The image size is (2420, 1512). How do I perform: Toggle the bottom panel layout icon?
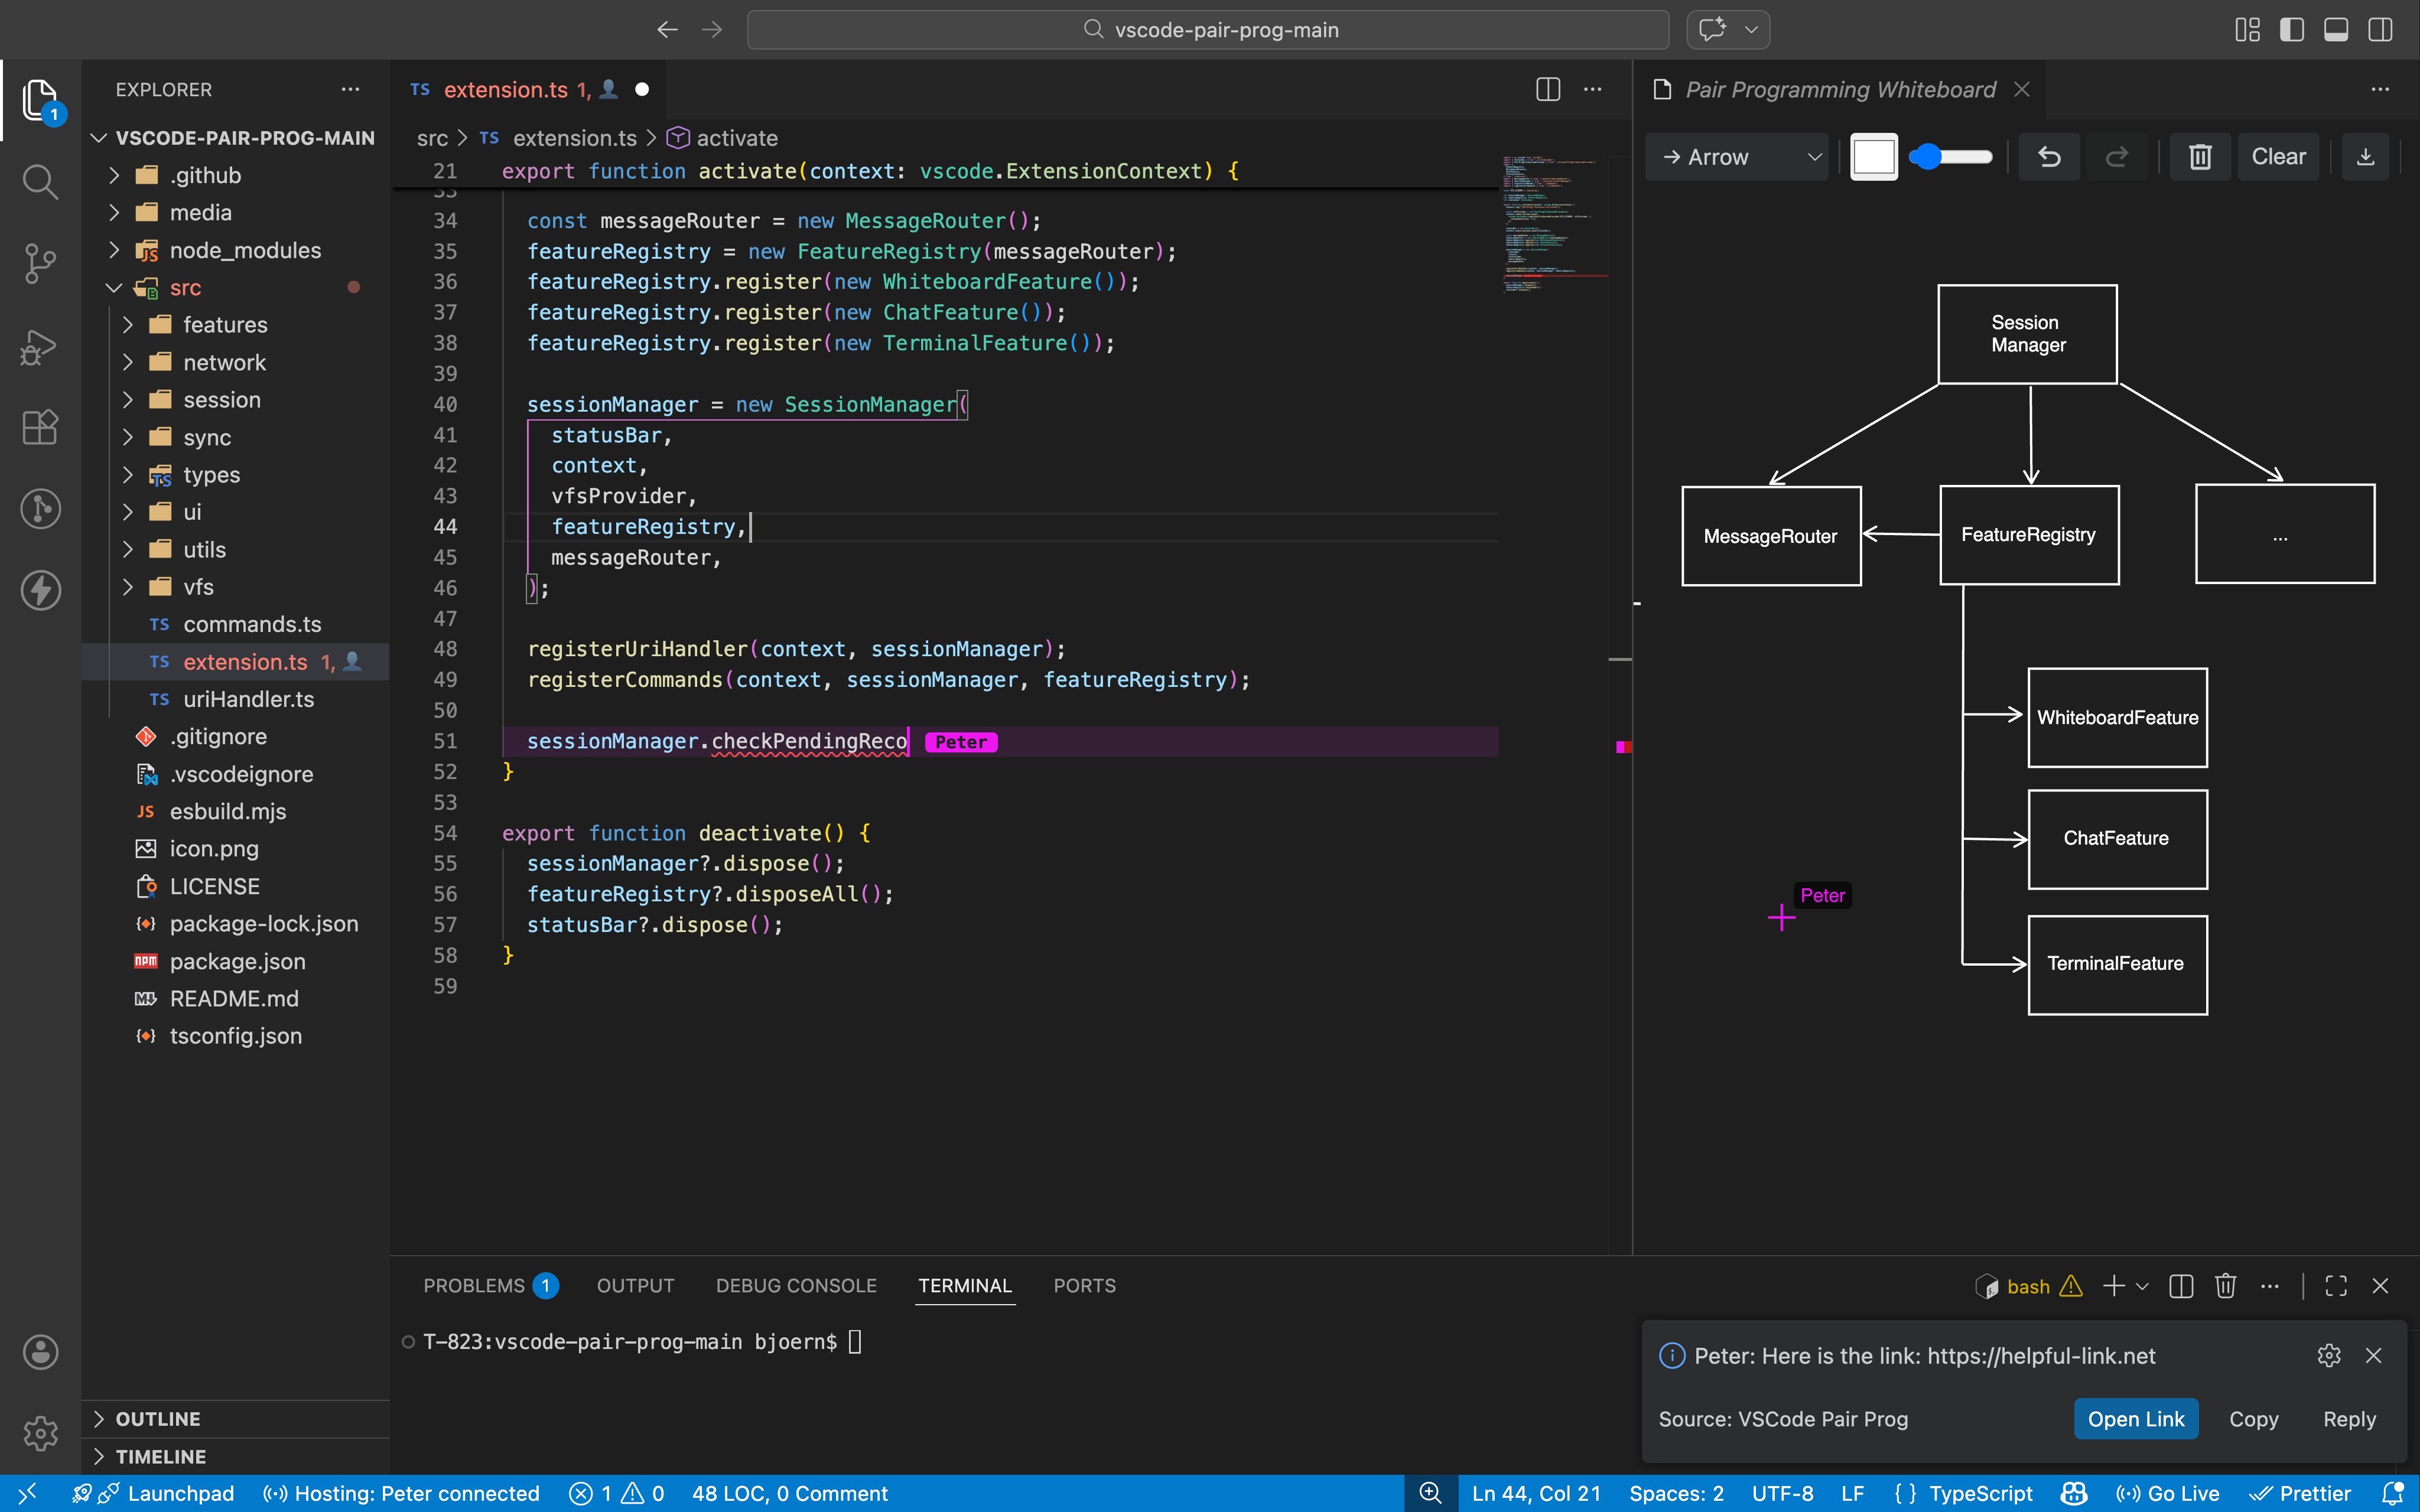point(2336,30)
